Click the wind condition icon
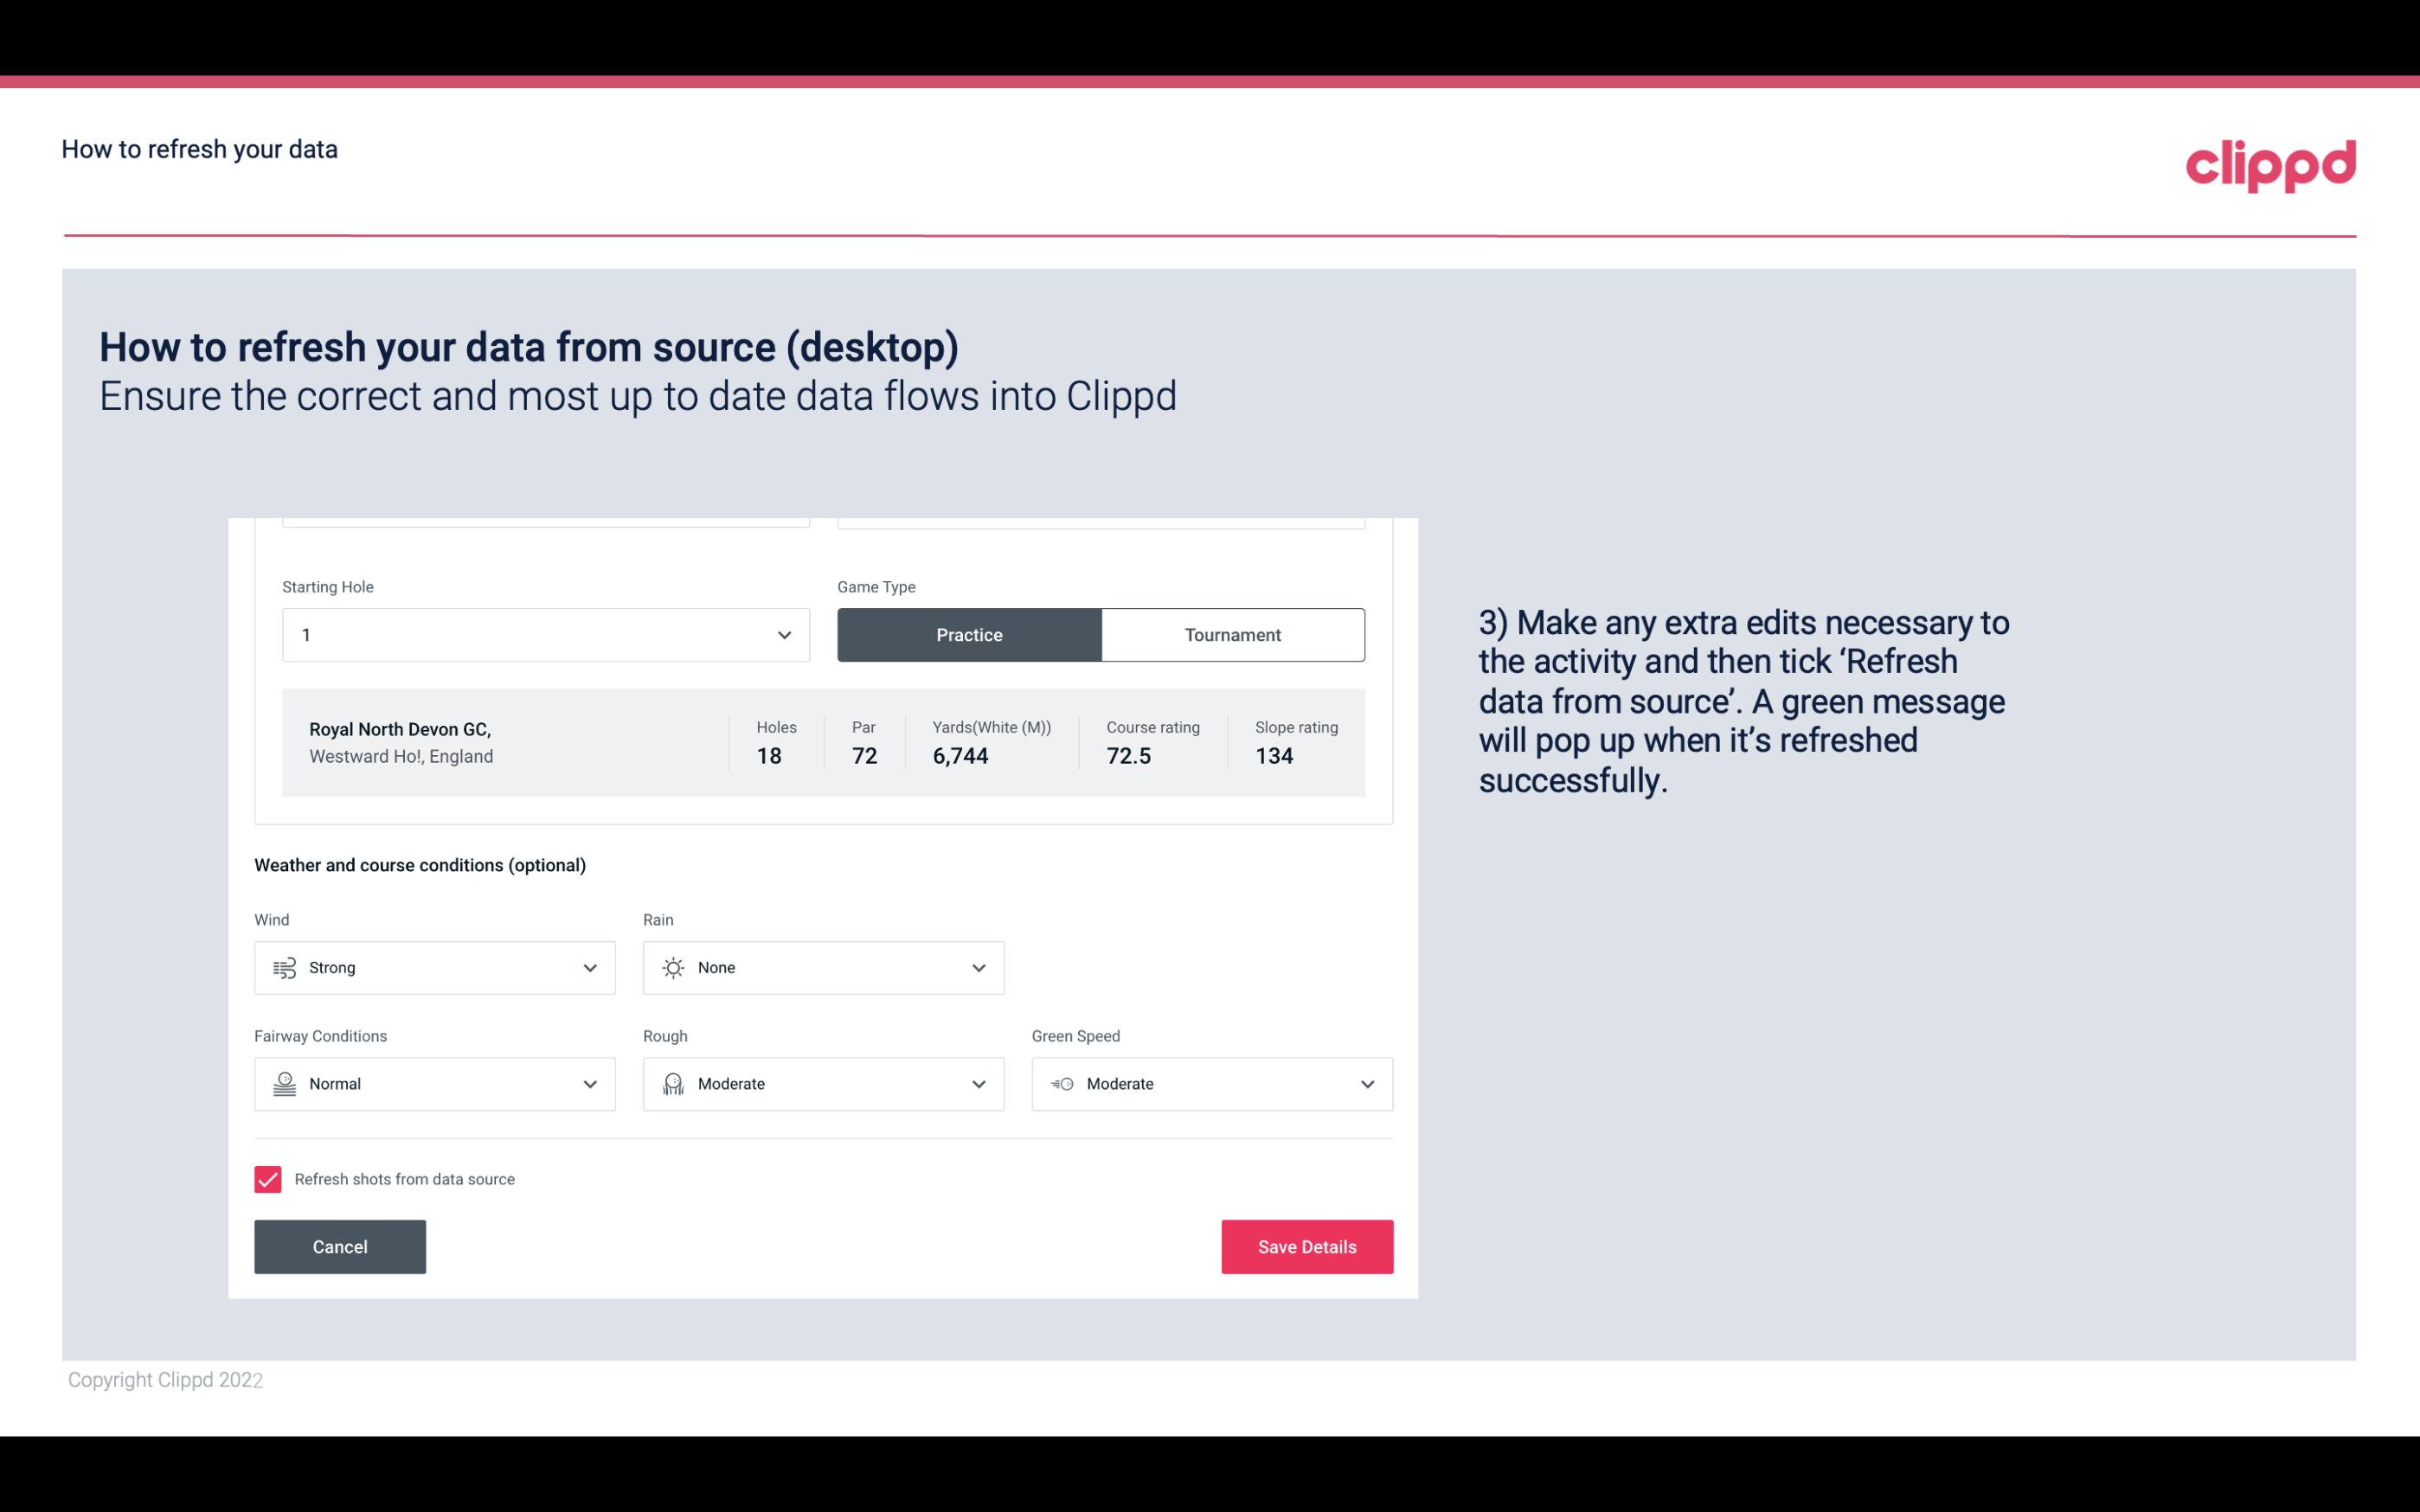Screen dimensions: 2420x1512 (284, 969)
